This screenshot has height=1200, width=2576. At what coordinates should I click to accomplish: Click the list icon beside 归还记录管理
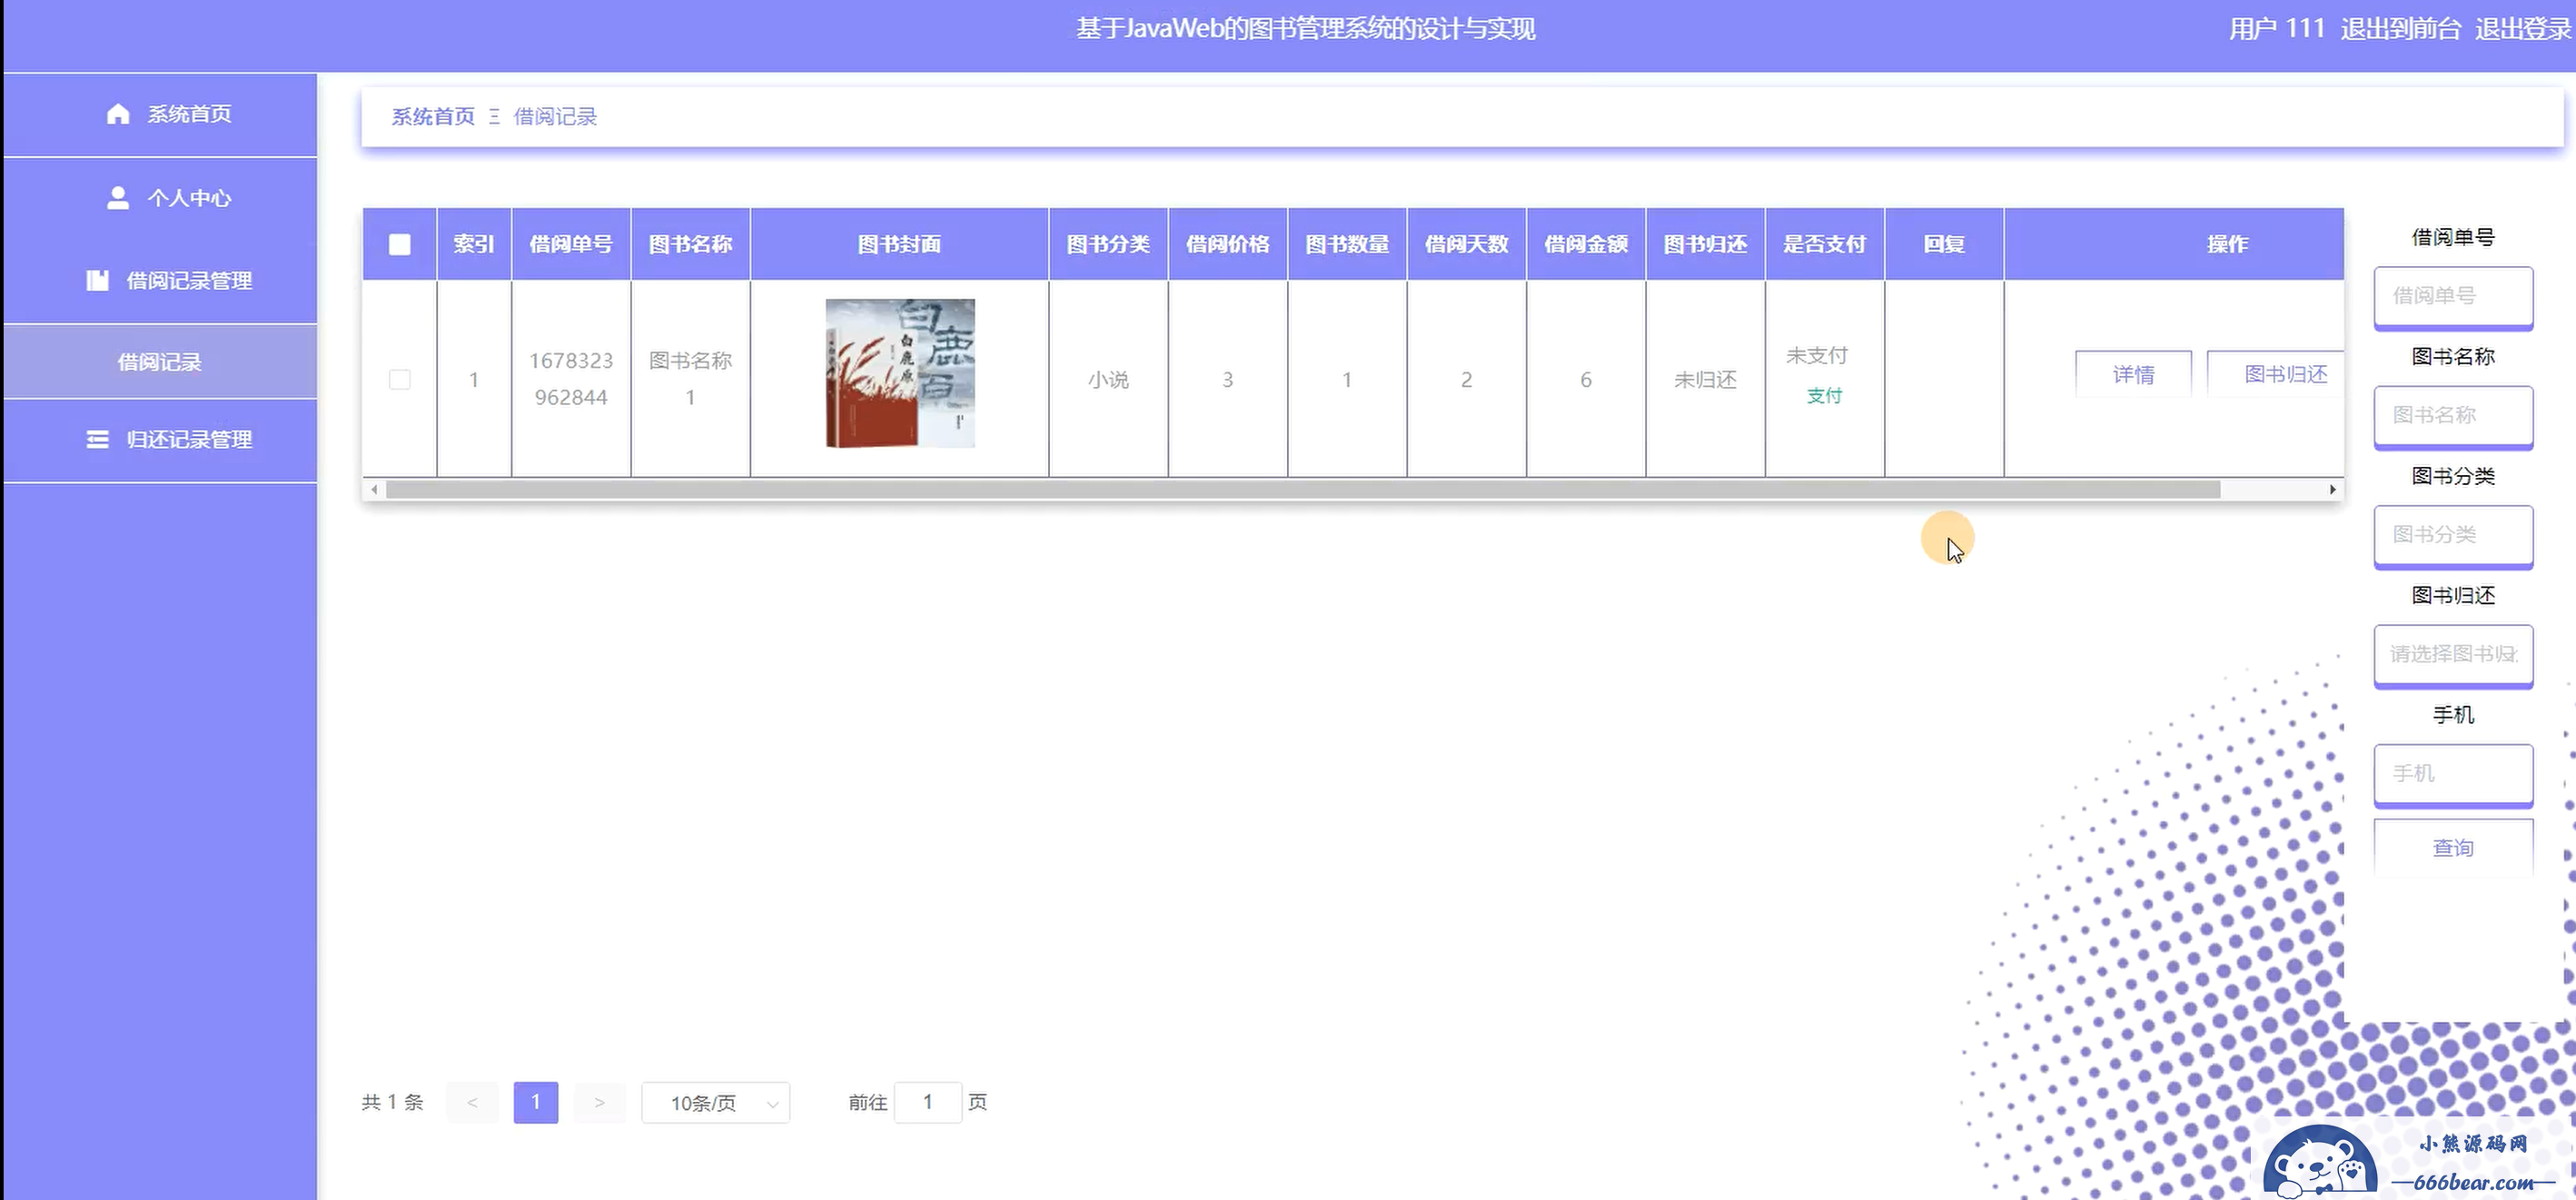click(97, 440)
